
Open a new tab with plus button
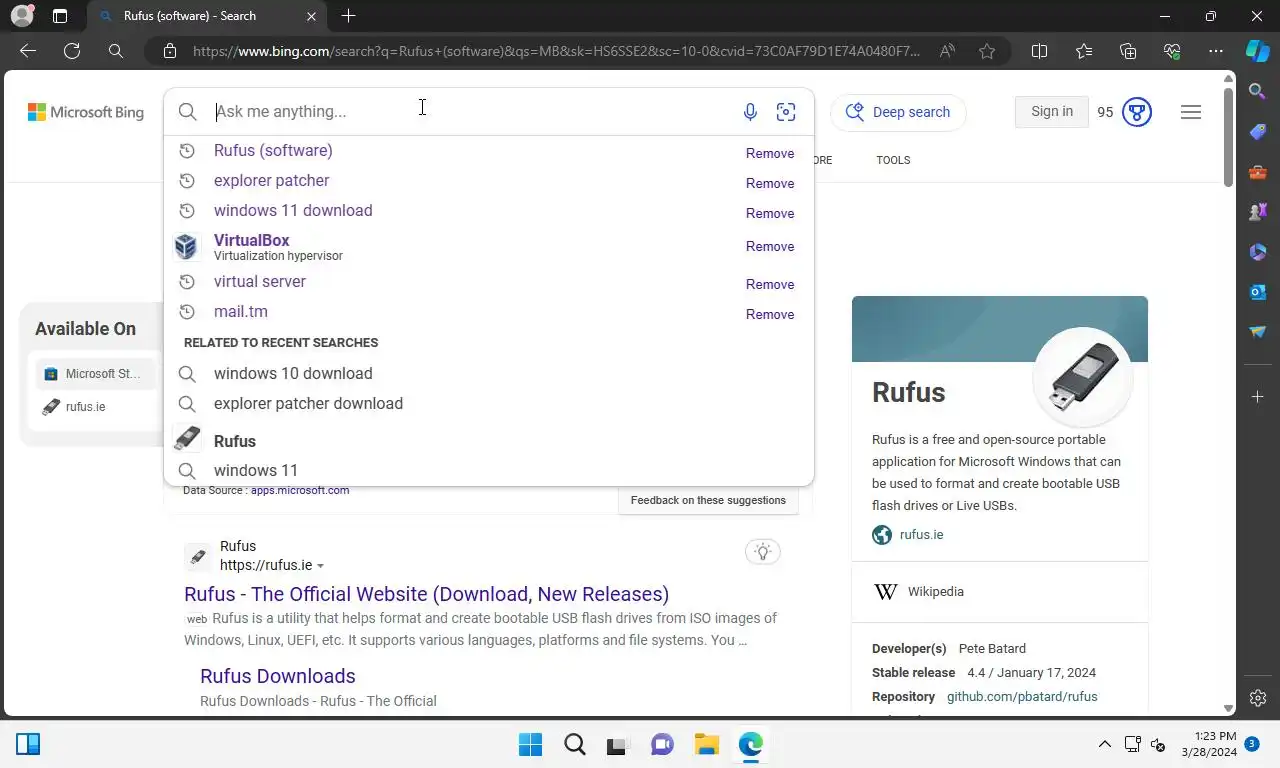coord(348,16)
